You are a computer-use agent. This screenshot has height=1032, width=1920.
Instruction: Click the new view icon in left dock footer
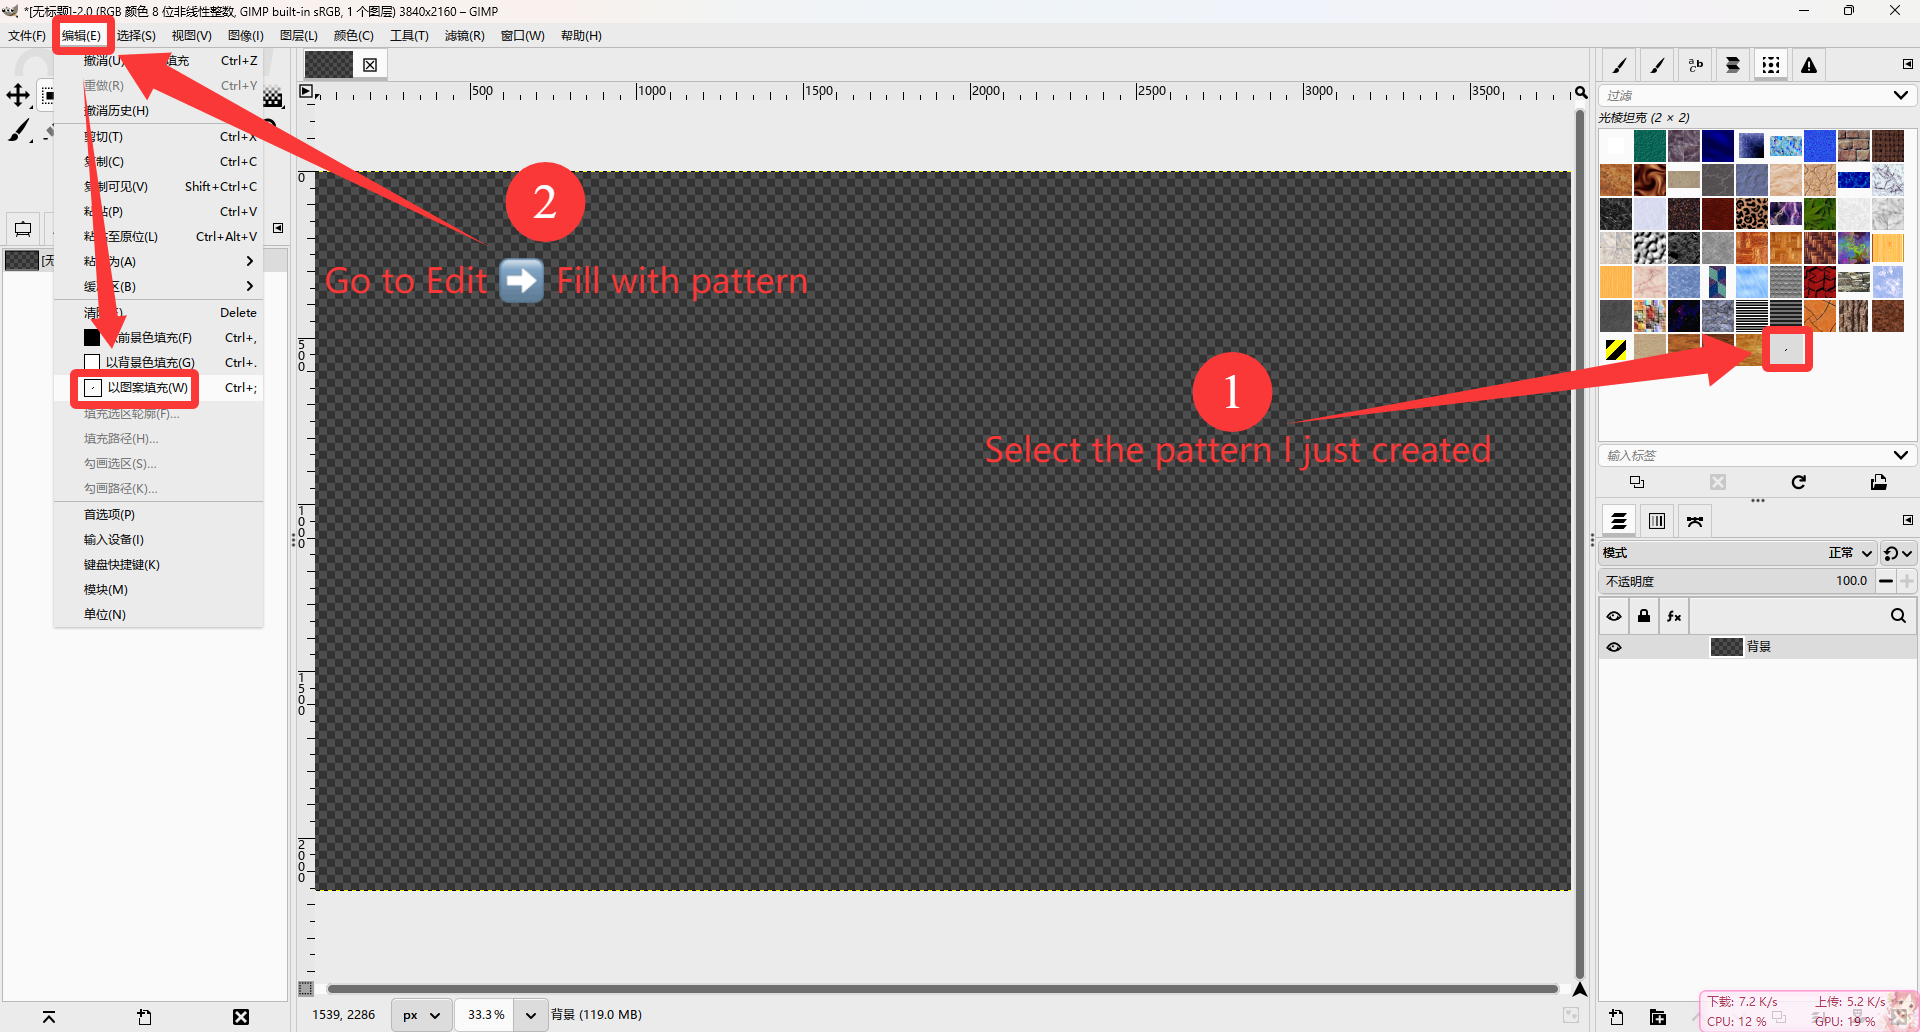[x=145, y=1017]
